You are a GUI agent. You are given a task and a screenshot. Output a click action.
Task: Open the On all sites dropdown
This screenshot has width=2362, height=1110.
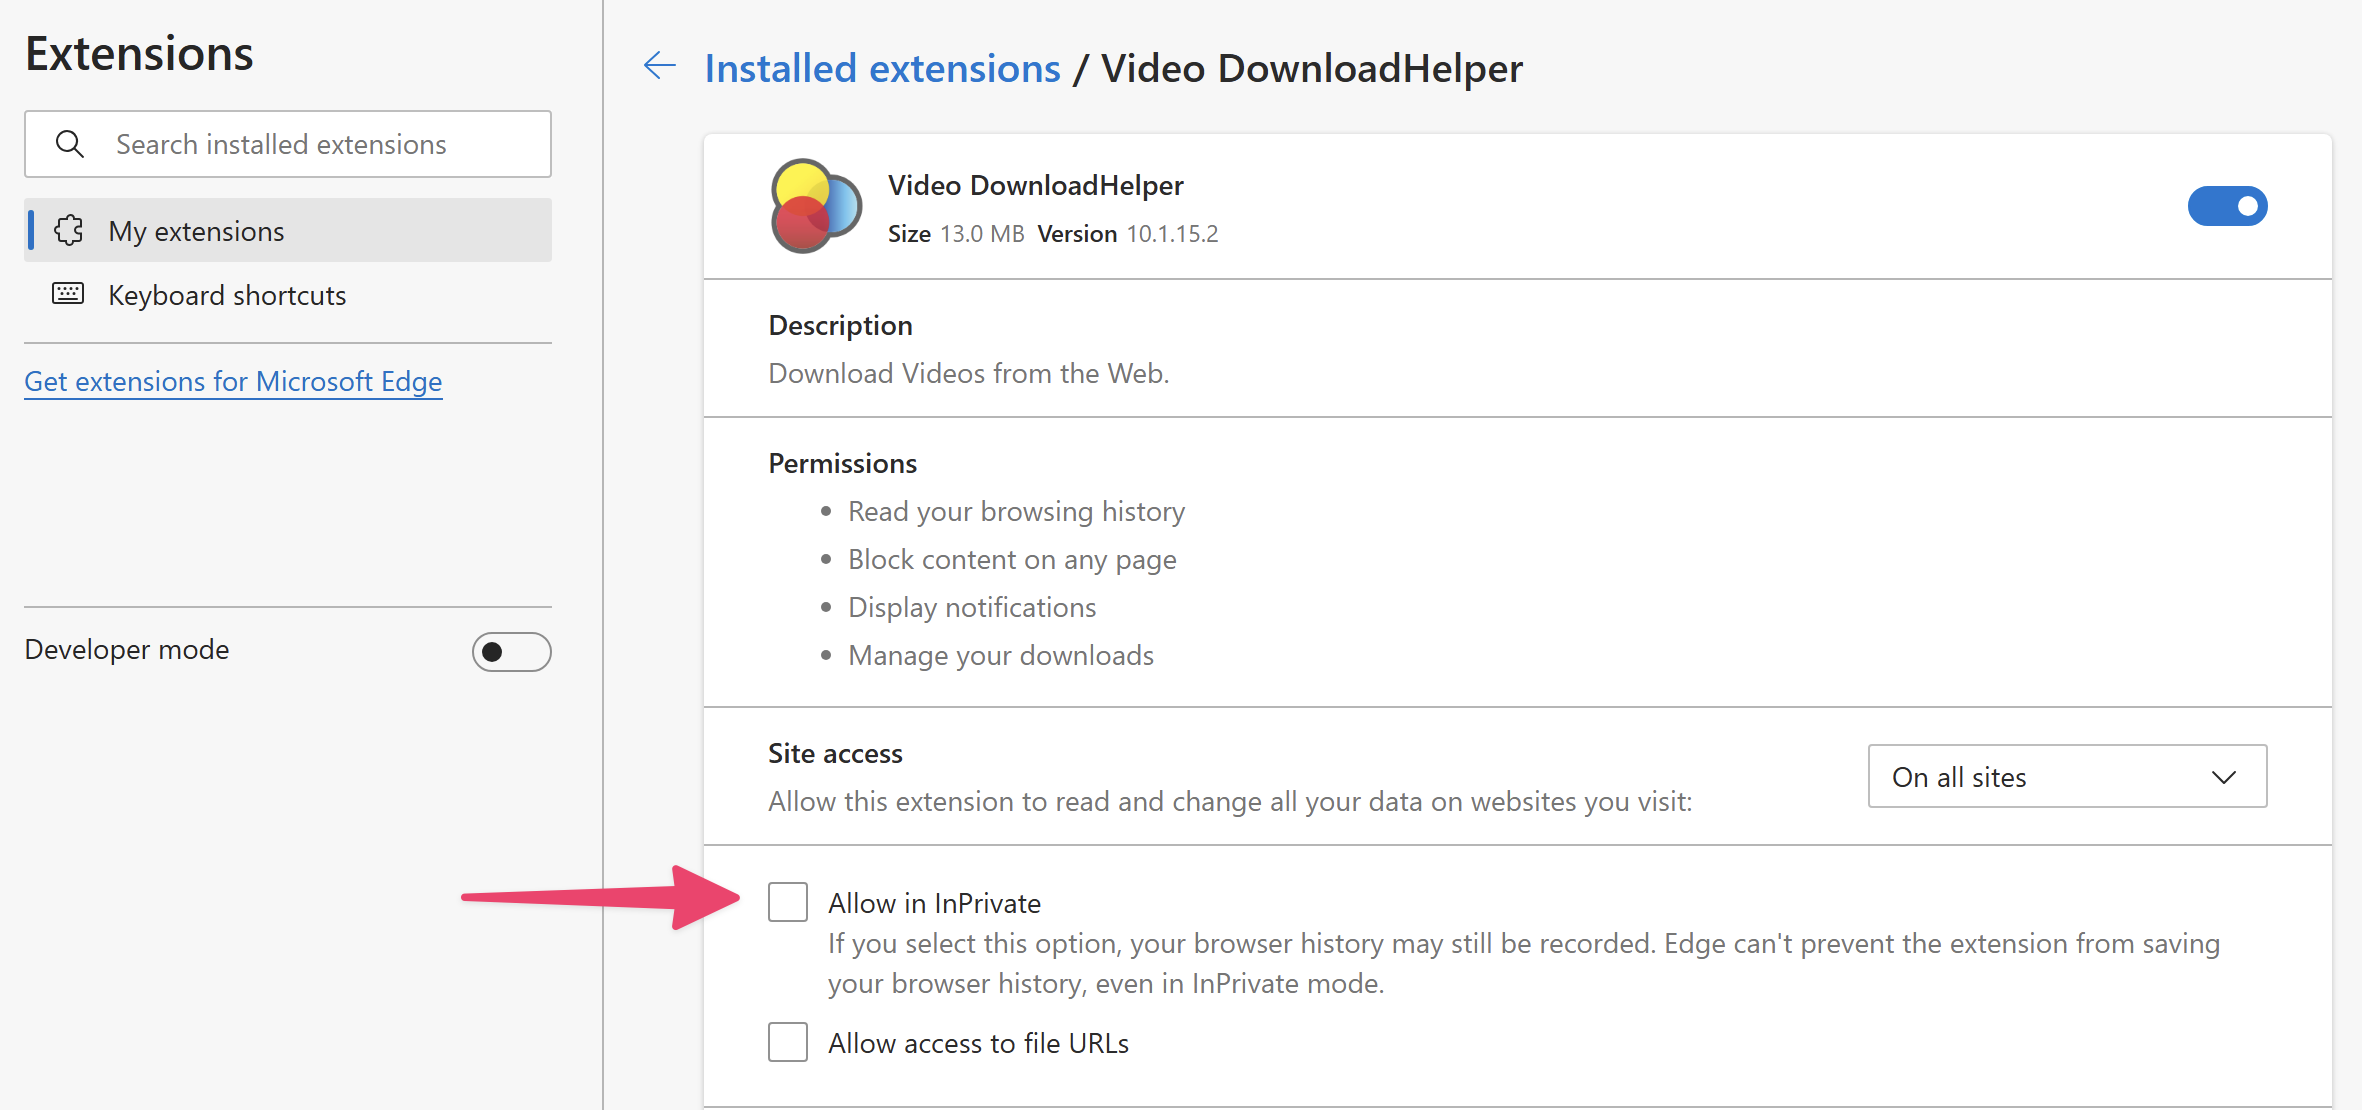[2066, 777]
